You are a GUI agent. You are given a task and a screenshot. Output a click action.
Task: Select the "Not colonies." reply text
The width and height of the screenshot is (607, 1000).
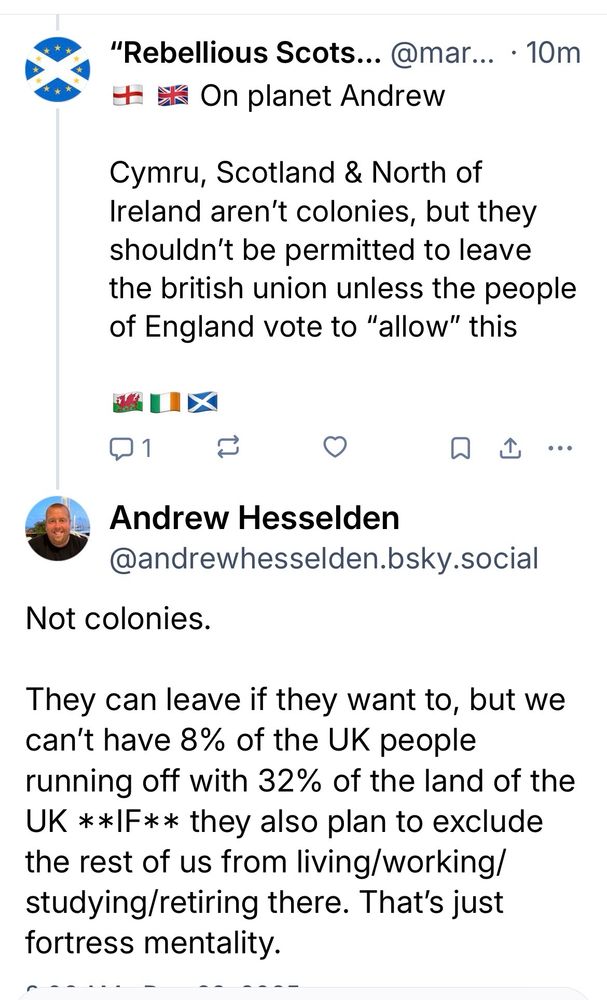coord(118,618)
